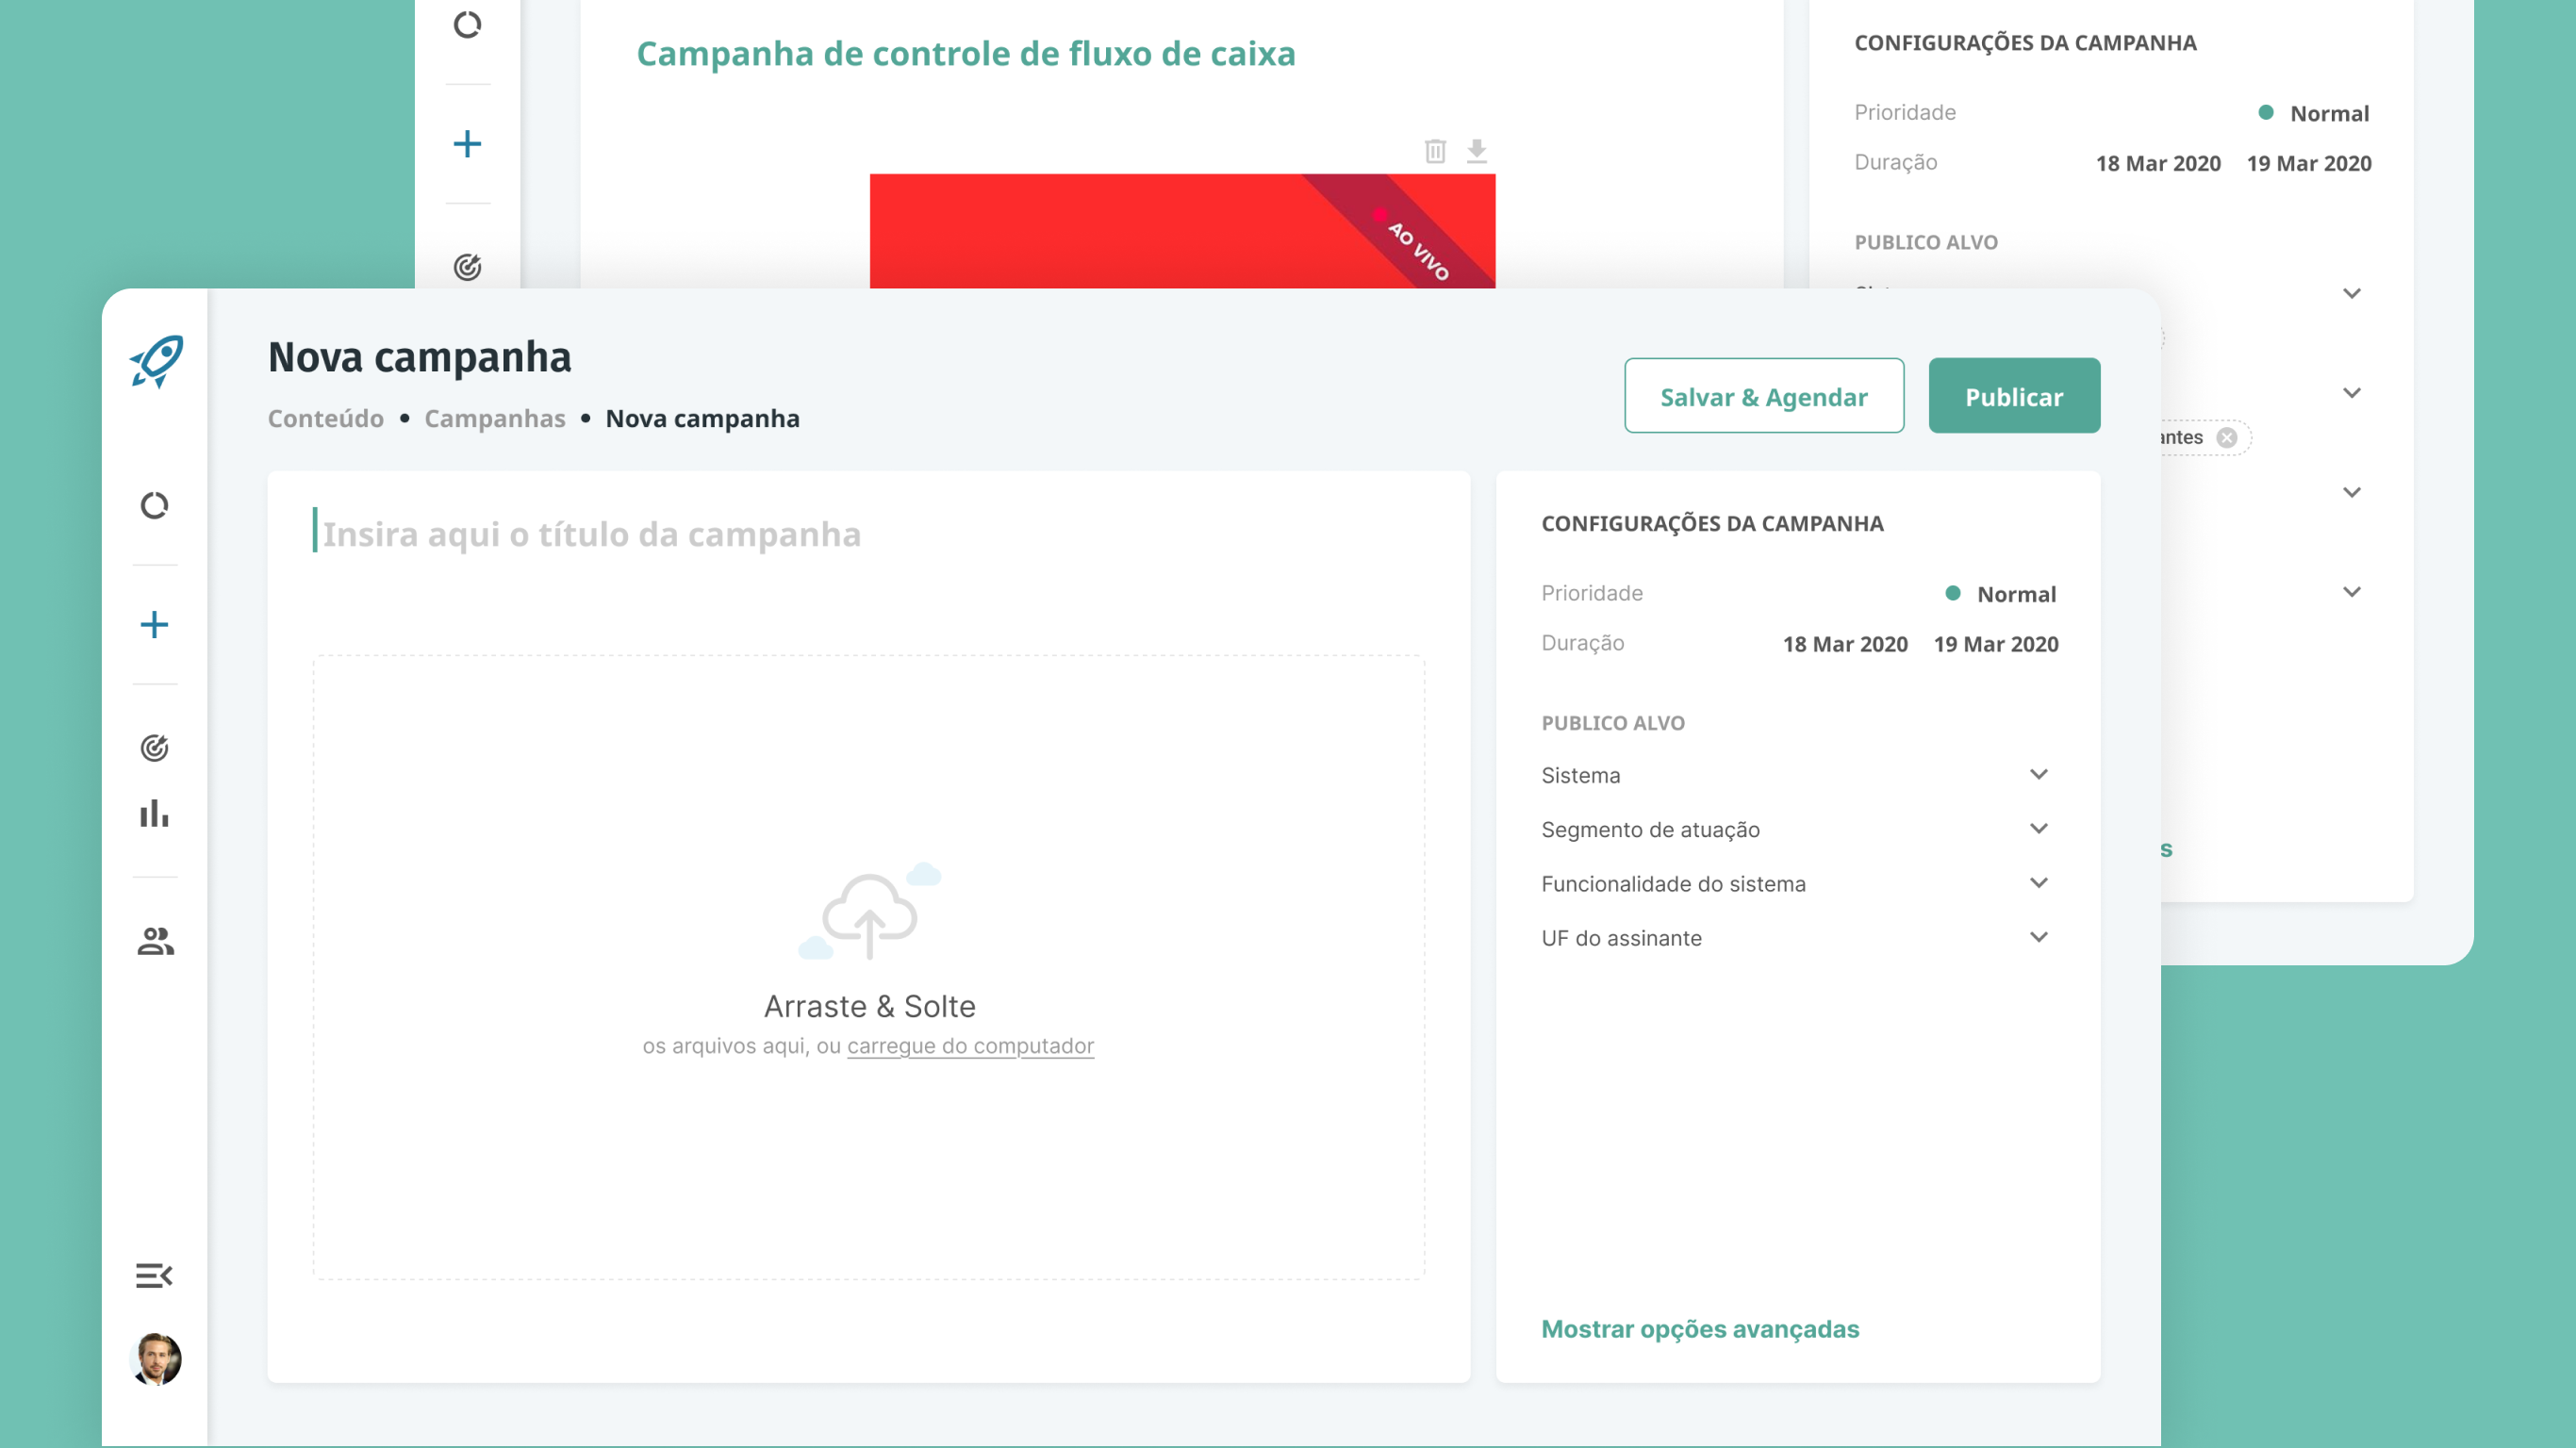Click the trash delete icon above banner
The image size is (2576, 1448).
(x=1435, y=151)
